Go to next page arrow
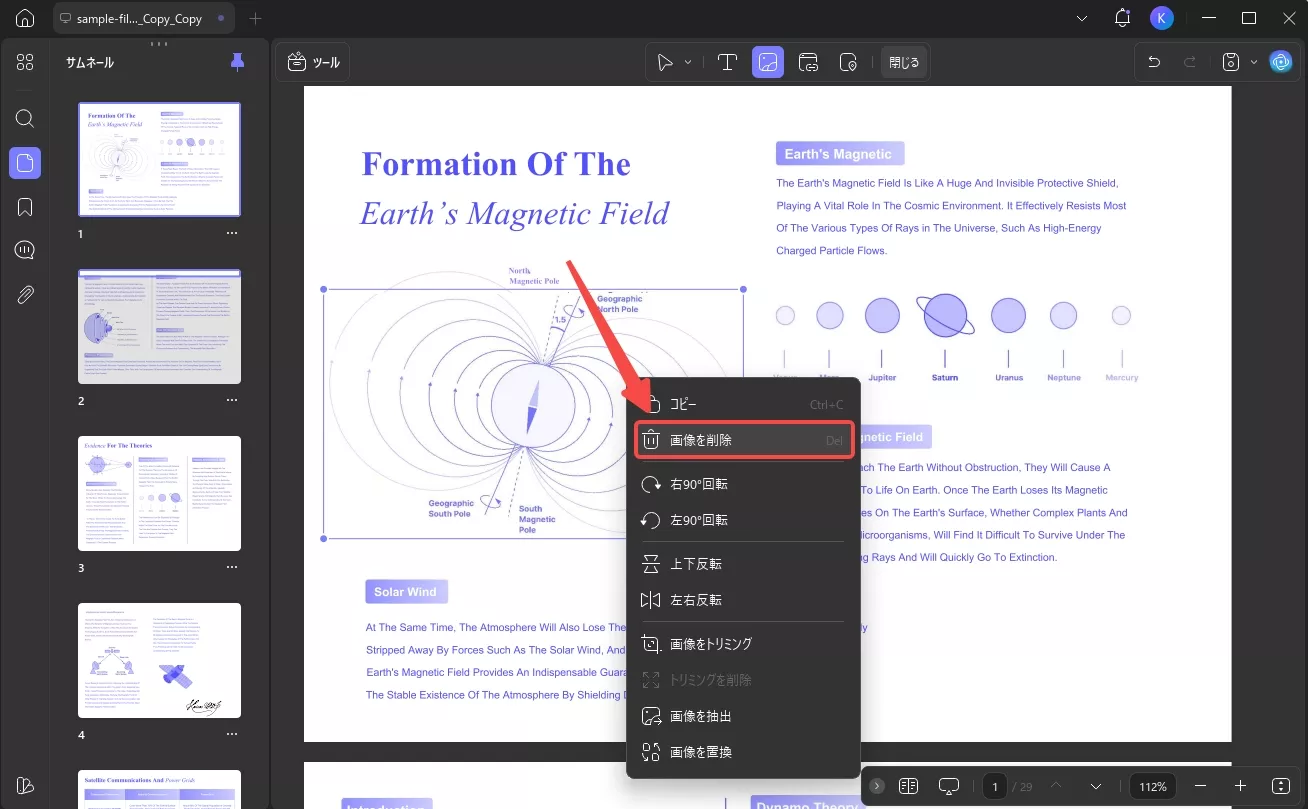 [x=1096, y=786]
